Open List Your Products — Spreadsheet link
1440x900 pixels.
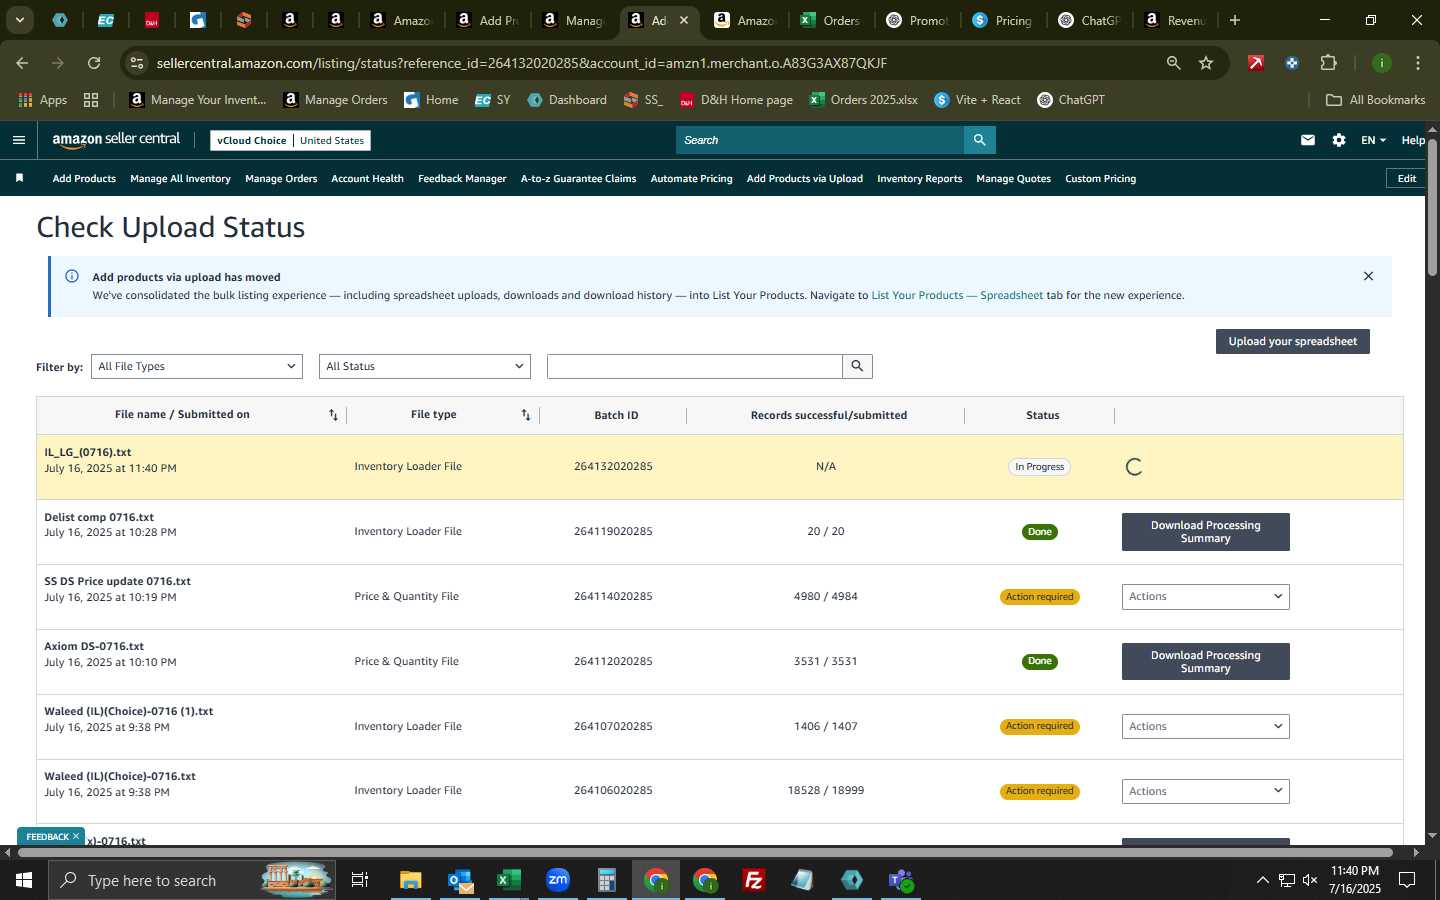[957, 295]
